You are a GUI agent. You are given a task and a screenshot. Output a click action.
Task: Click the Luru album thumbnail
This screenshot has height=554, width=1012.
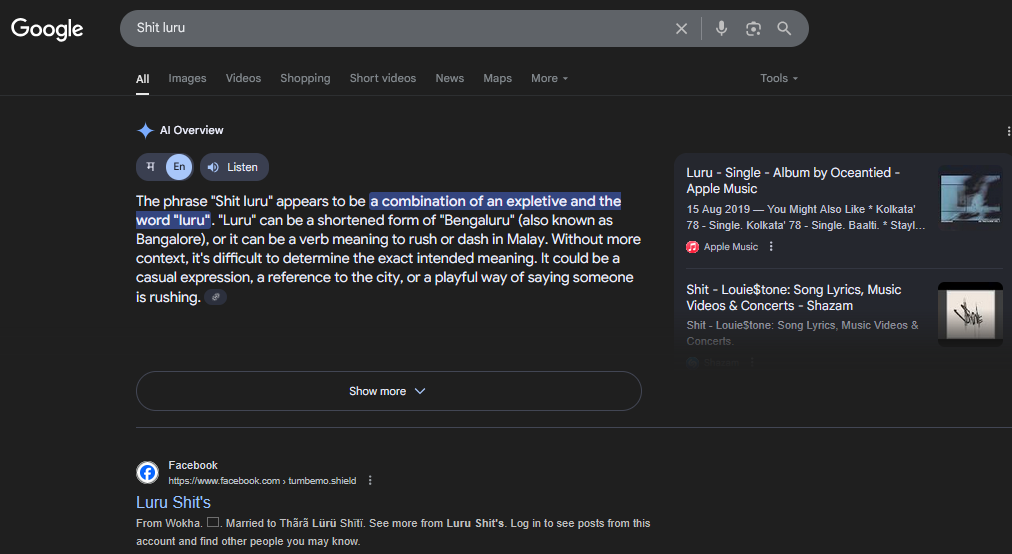tap(970, 196)
